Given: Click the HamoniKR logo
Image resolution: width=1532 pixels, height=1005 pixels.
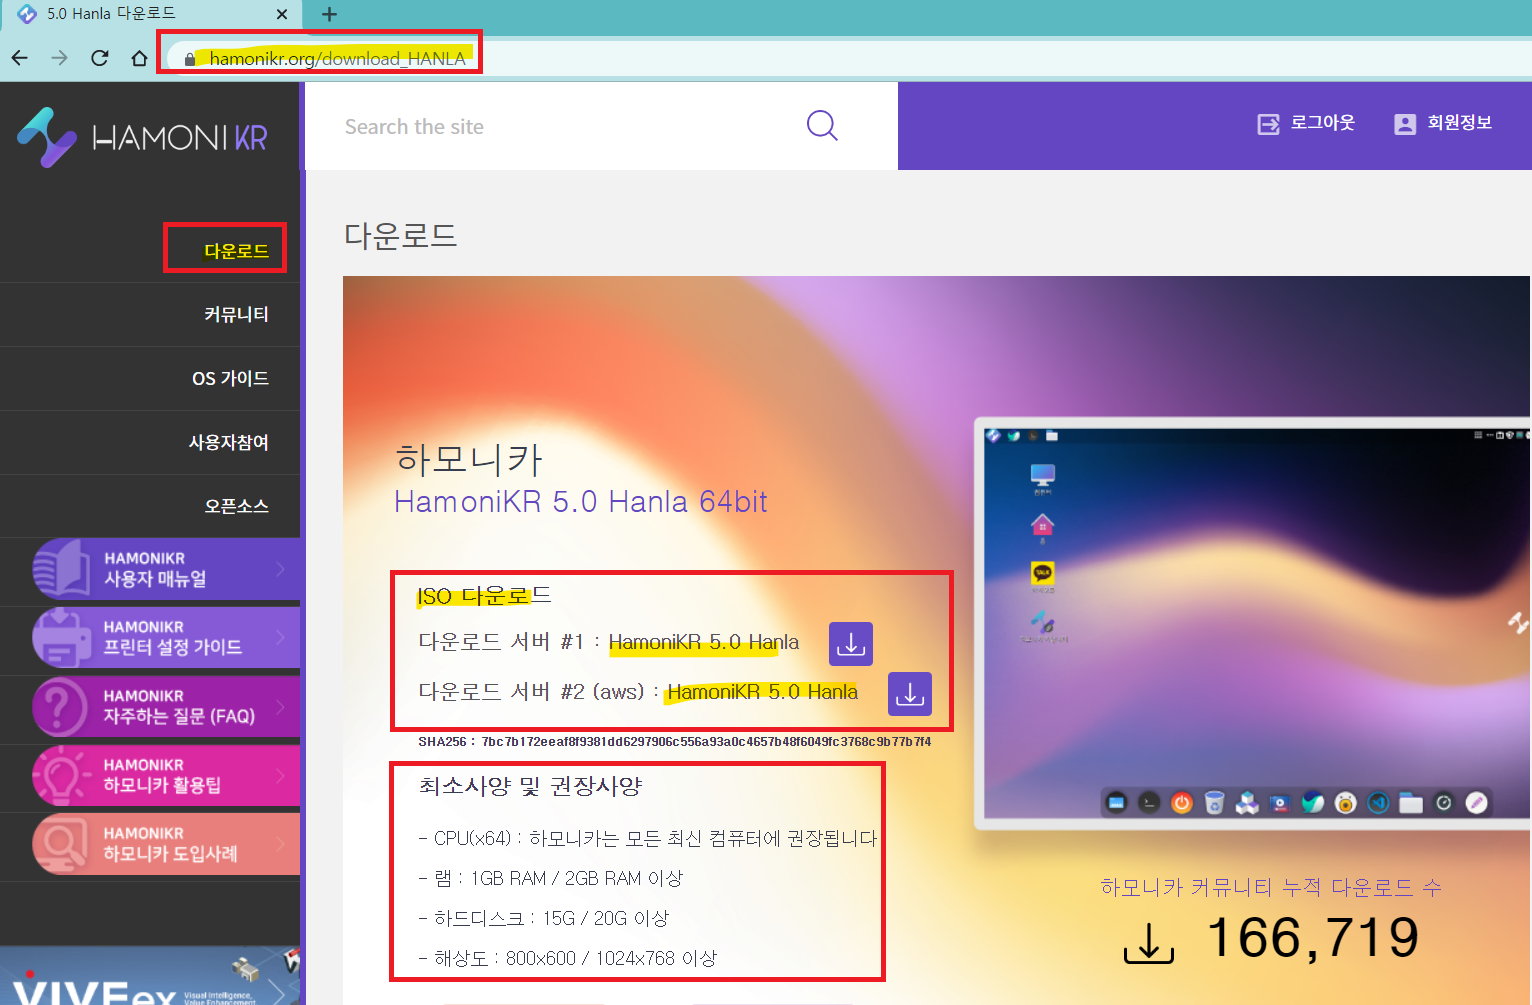Looking at the screenshot, I should pyautogui.click(x=142, y=137).
